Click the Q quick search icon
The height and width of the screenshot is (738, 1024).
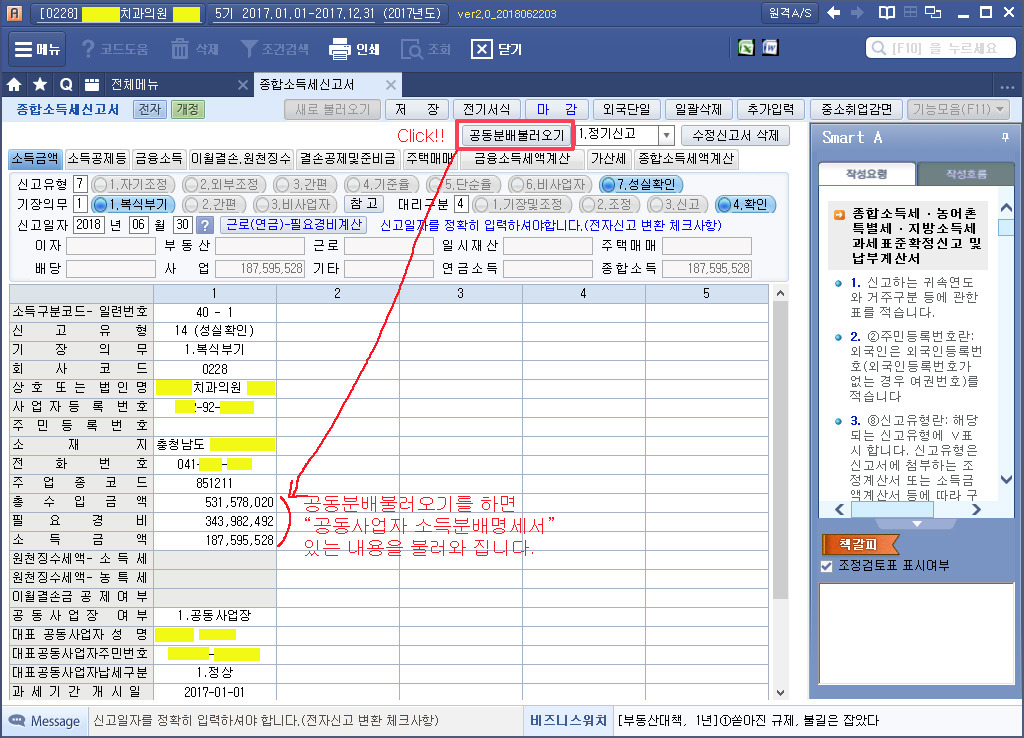(x=66, y=84)
